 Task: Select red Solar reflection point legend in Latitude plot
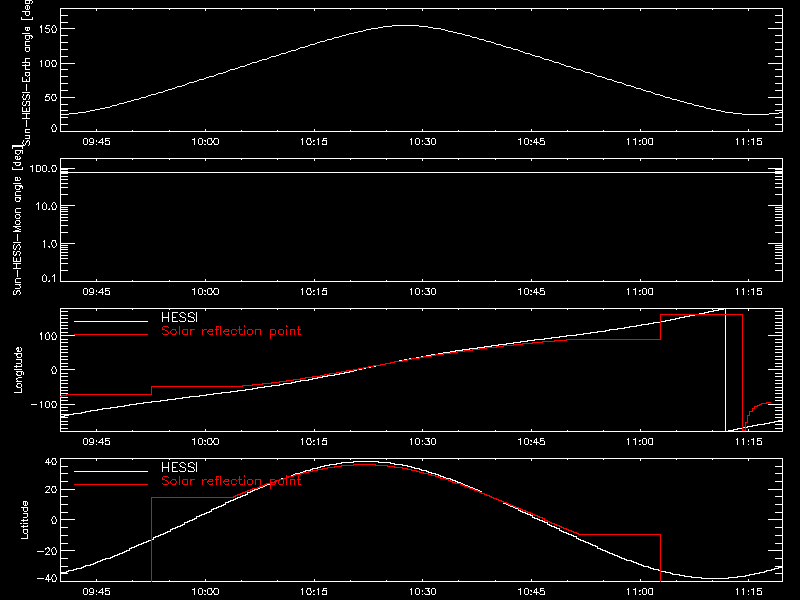231,481
